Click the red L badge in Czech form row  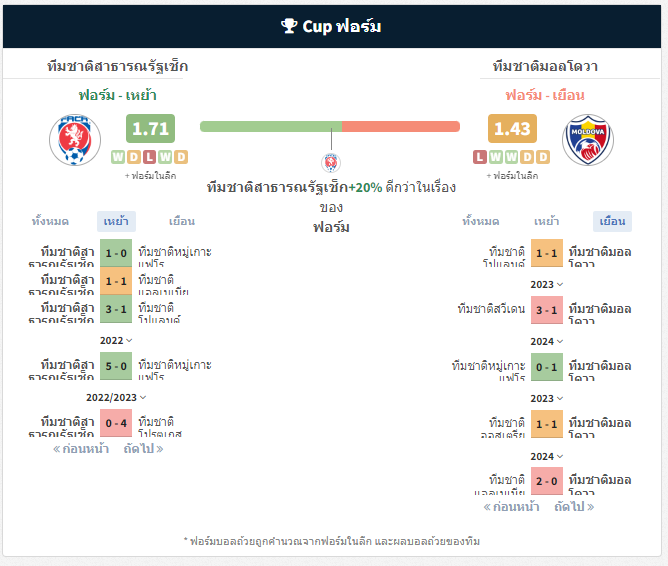coord(149,157)
